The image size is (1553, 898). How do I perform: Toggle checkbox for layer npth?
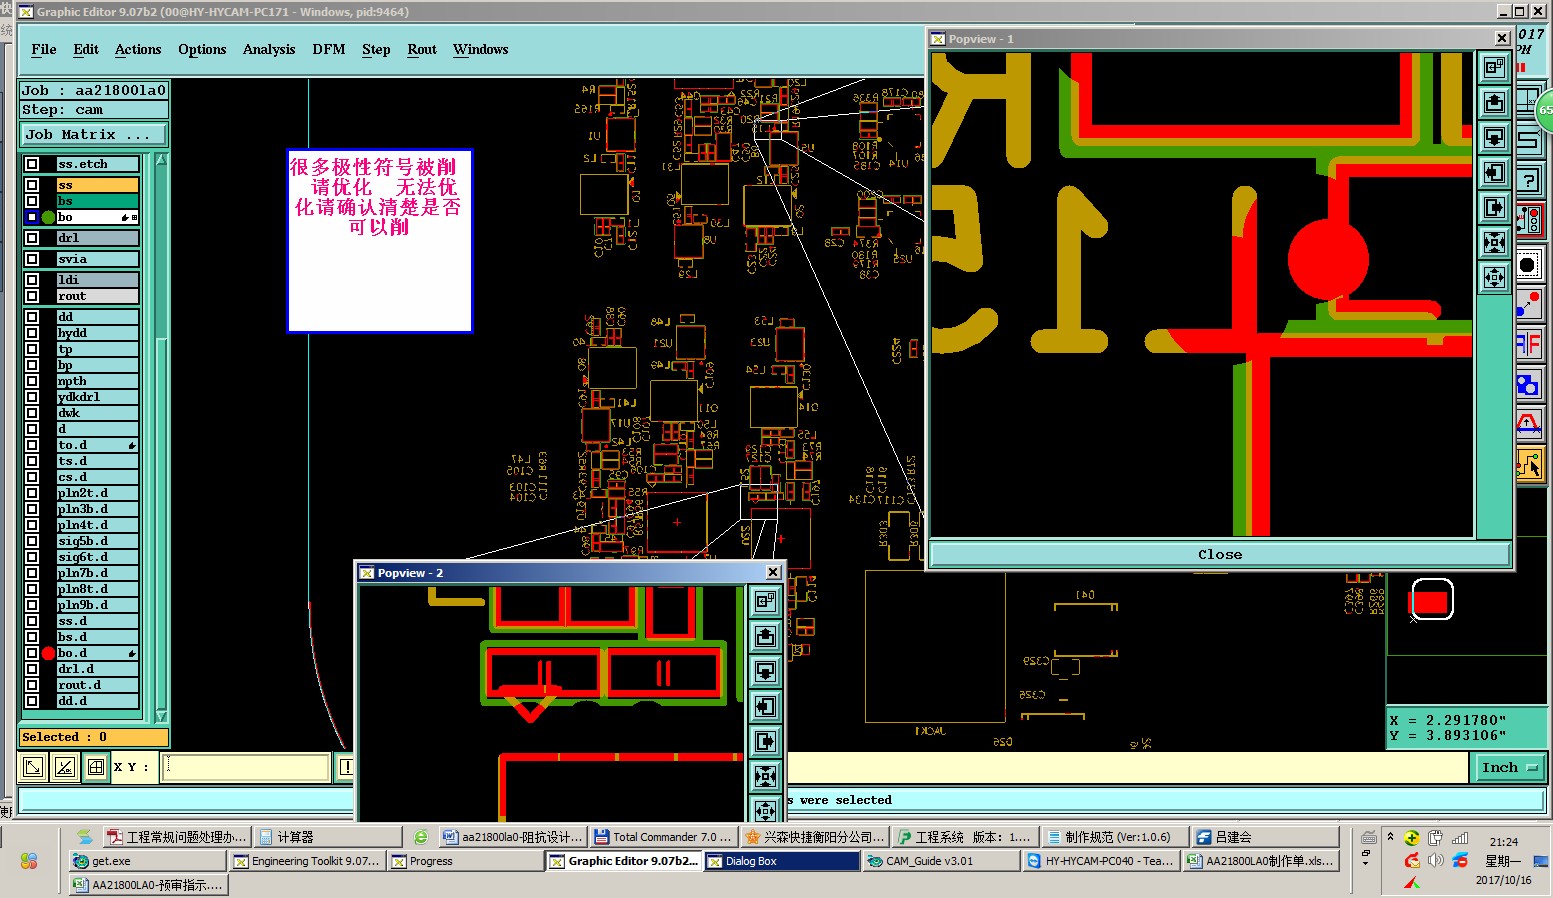32,381
